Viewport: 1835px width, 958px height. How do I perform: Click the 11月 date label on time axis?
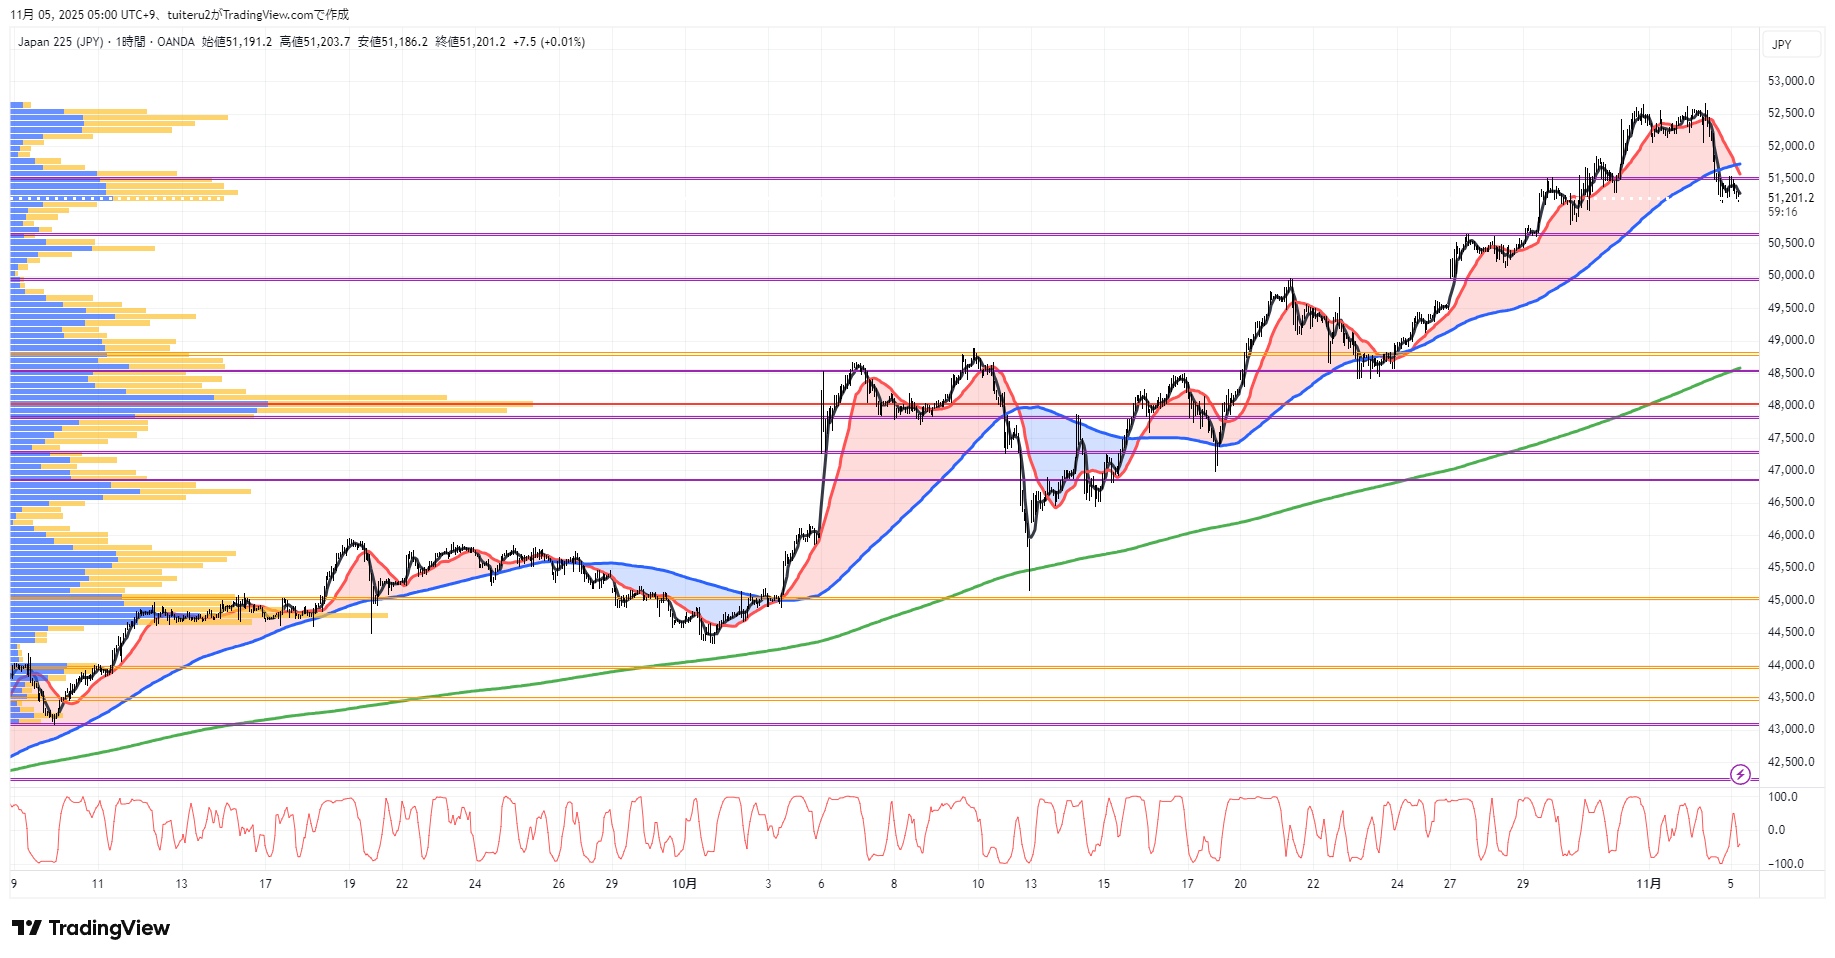1648,884
